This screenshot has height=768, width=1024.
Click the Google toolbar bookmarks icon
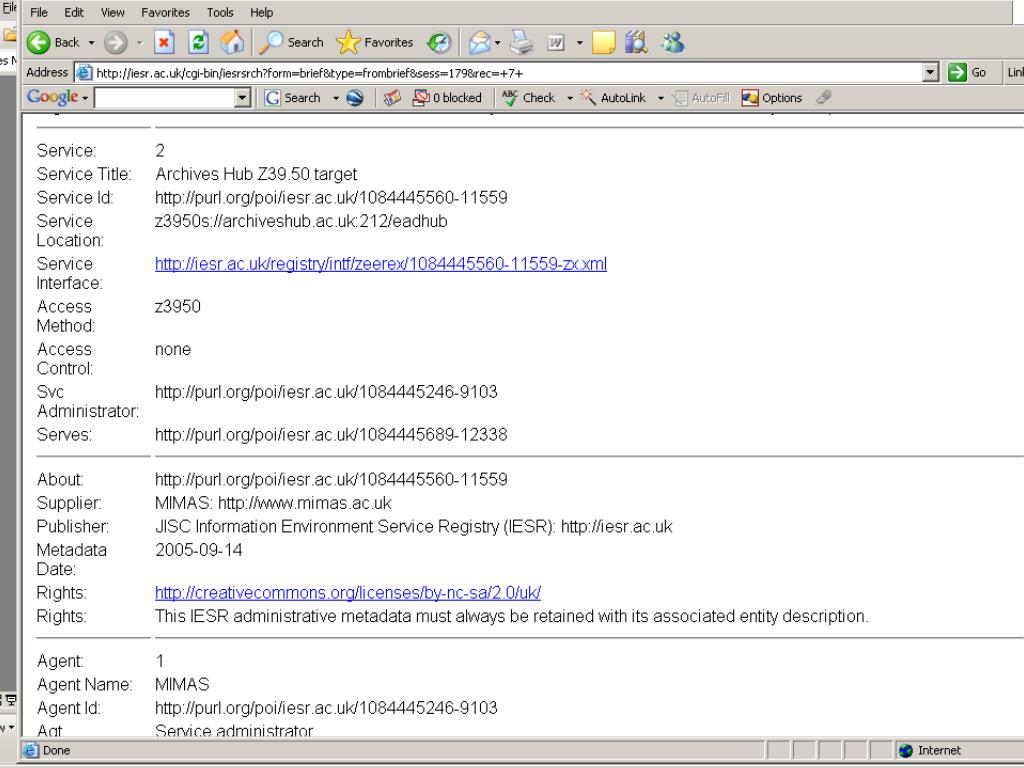point(392,98)
